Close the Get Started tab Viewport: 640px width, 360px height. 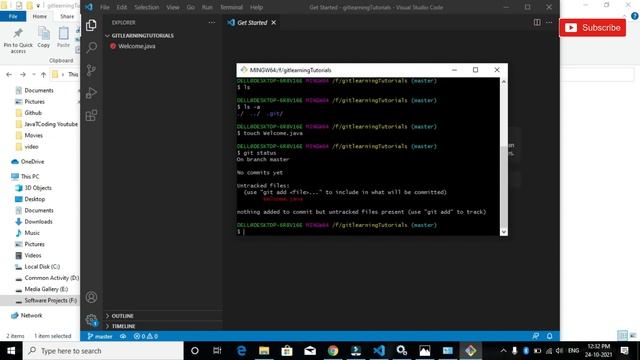click(x=273, y=23)
